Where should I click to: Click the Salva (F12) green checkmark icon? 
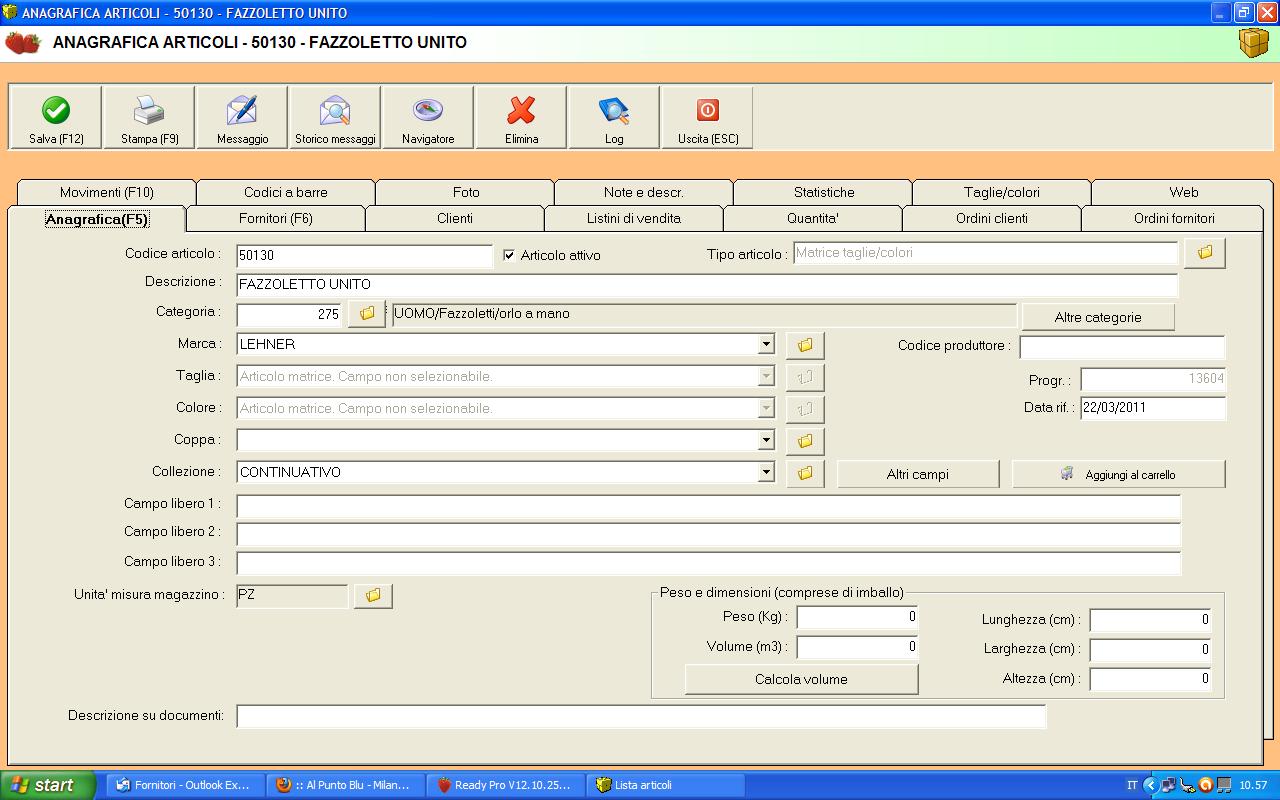pyautogui.click(x=56, y=111)
